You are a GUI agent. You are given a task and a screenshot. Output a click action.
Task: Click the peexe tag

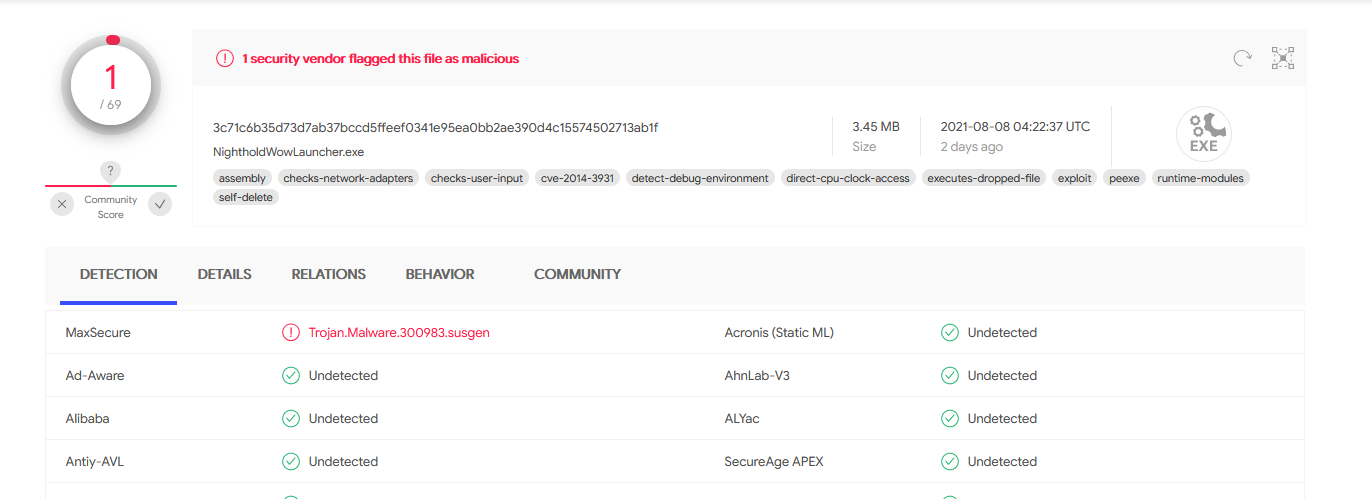coord(1124,178)
